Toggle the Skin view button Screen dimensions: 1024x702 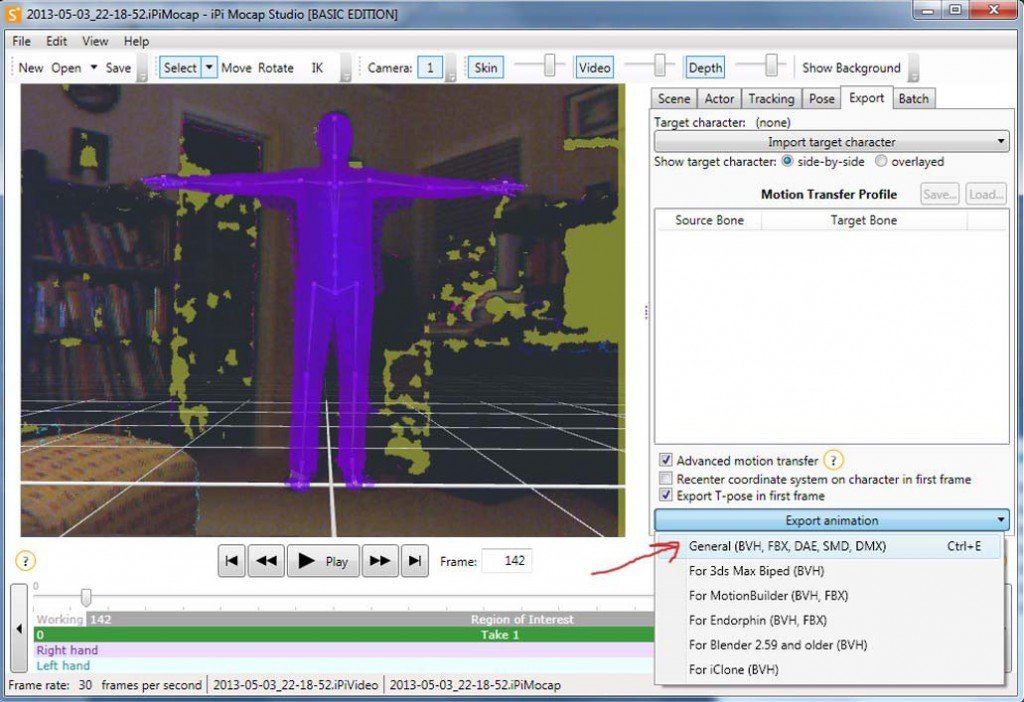click(485, 68)
